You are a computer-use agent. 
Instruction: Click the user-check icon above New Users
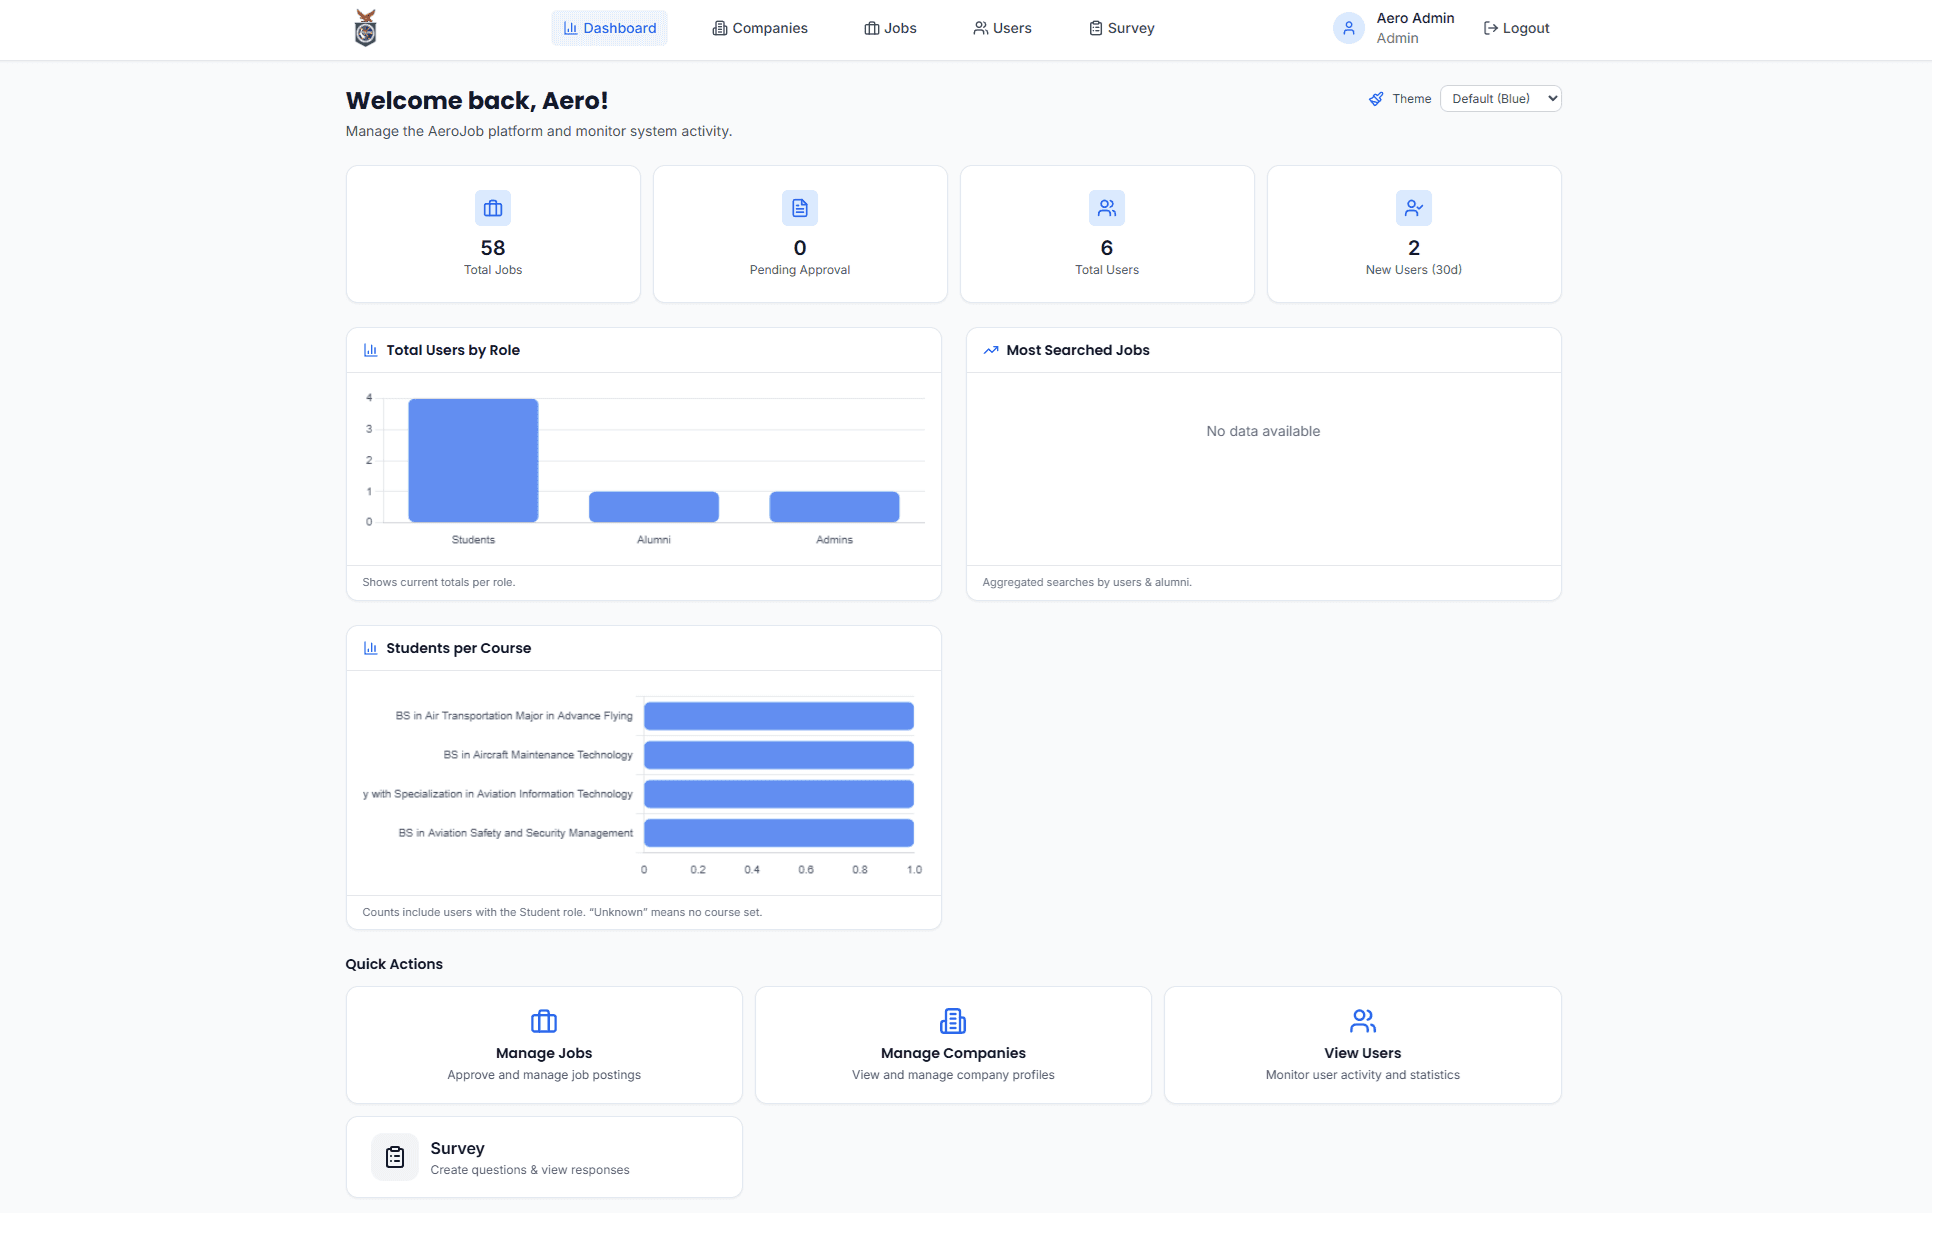1414,208
